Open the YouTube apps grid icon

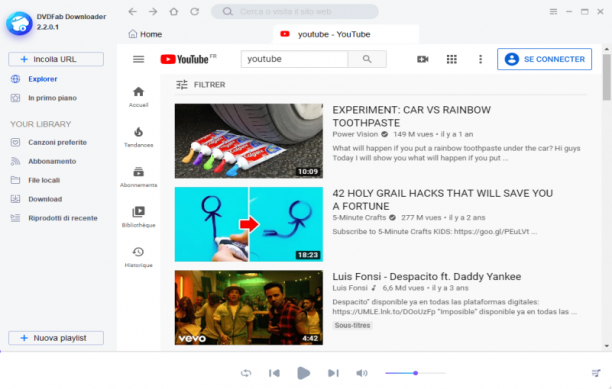[x=452, y=59]
